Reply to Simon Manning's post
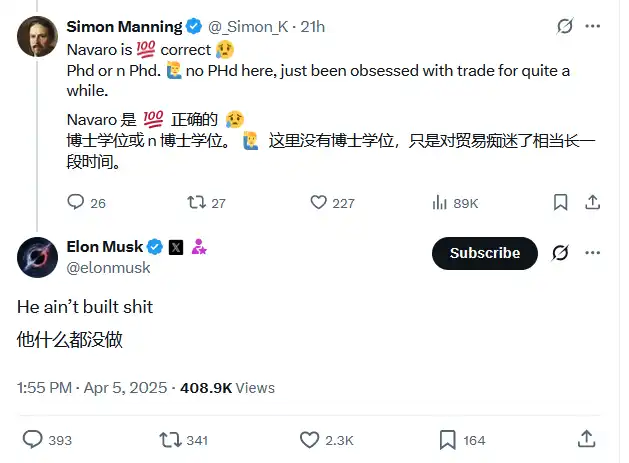The height and width of the screenshot is (463, 629). [x=76, y=202]
